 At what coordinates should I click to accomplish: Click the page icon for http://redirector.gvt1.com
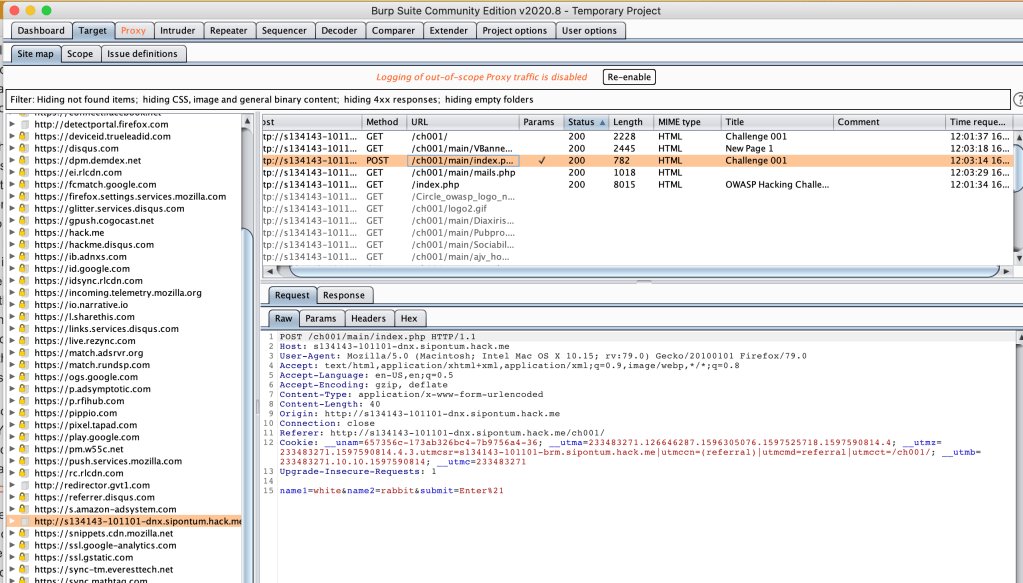point(24,485)
